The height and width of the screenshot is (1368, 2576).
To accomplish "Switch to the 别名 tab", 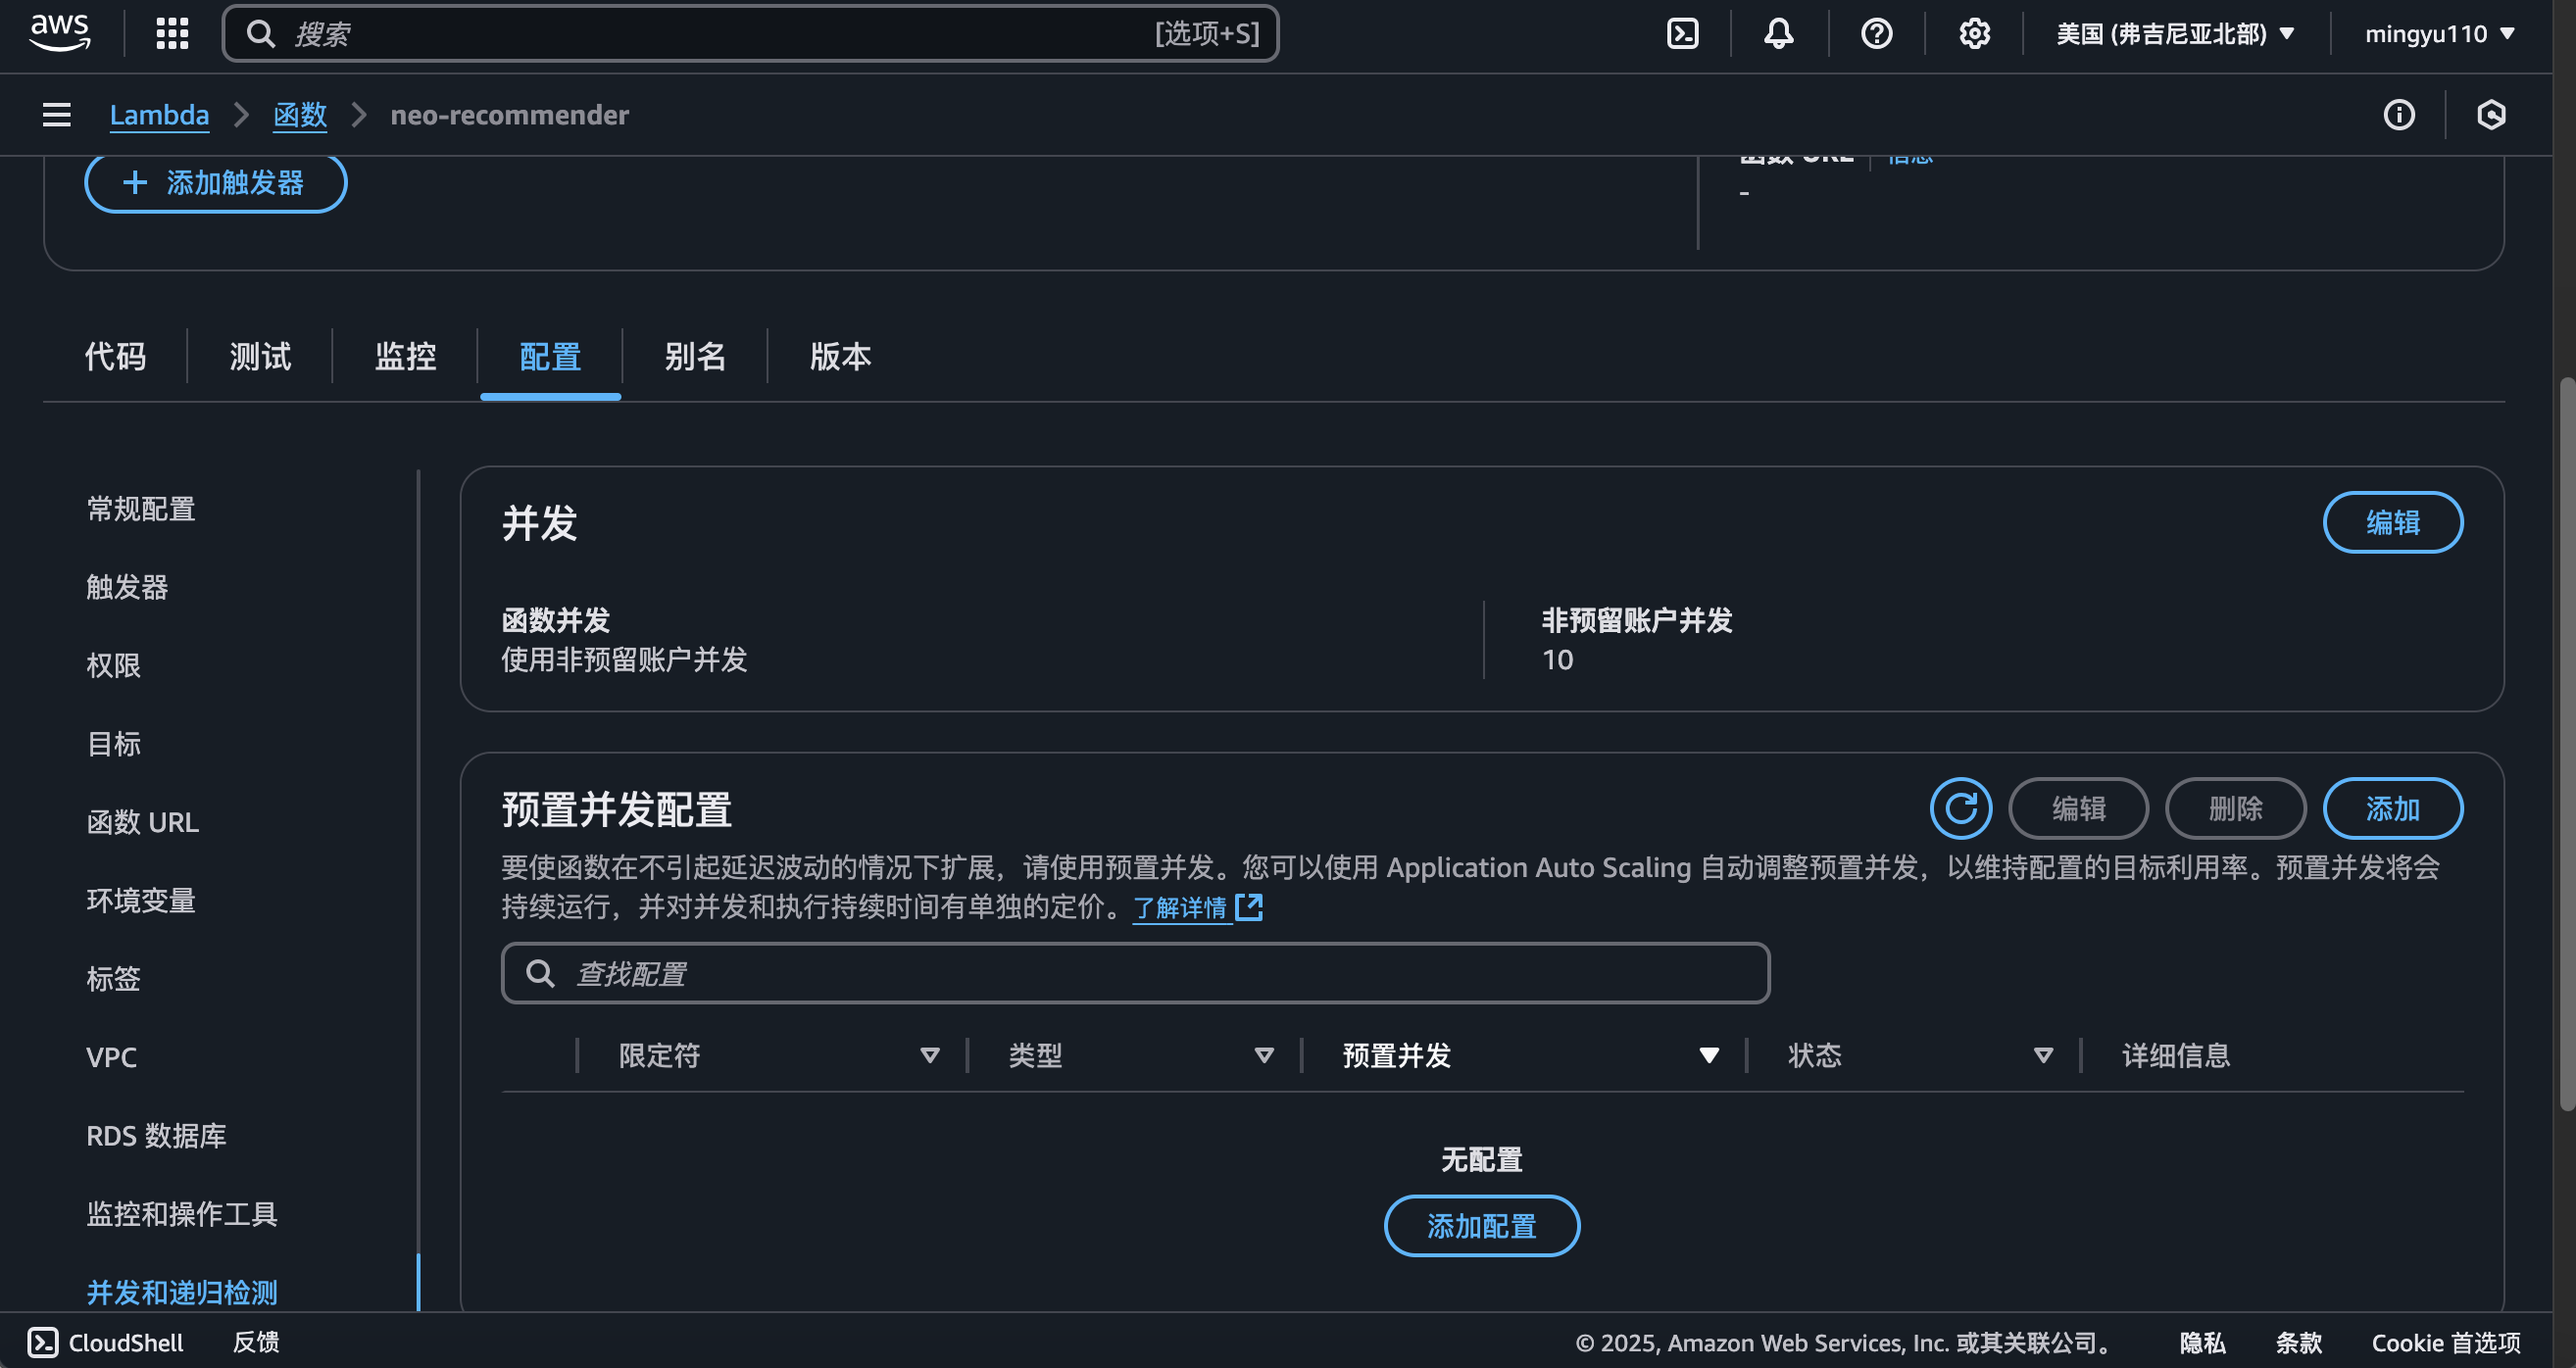I will coord(695,356).
